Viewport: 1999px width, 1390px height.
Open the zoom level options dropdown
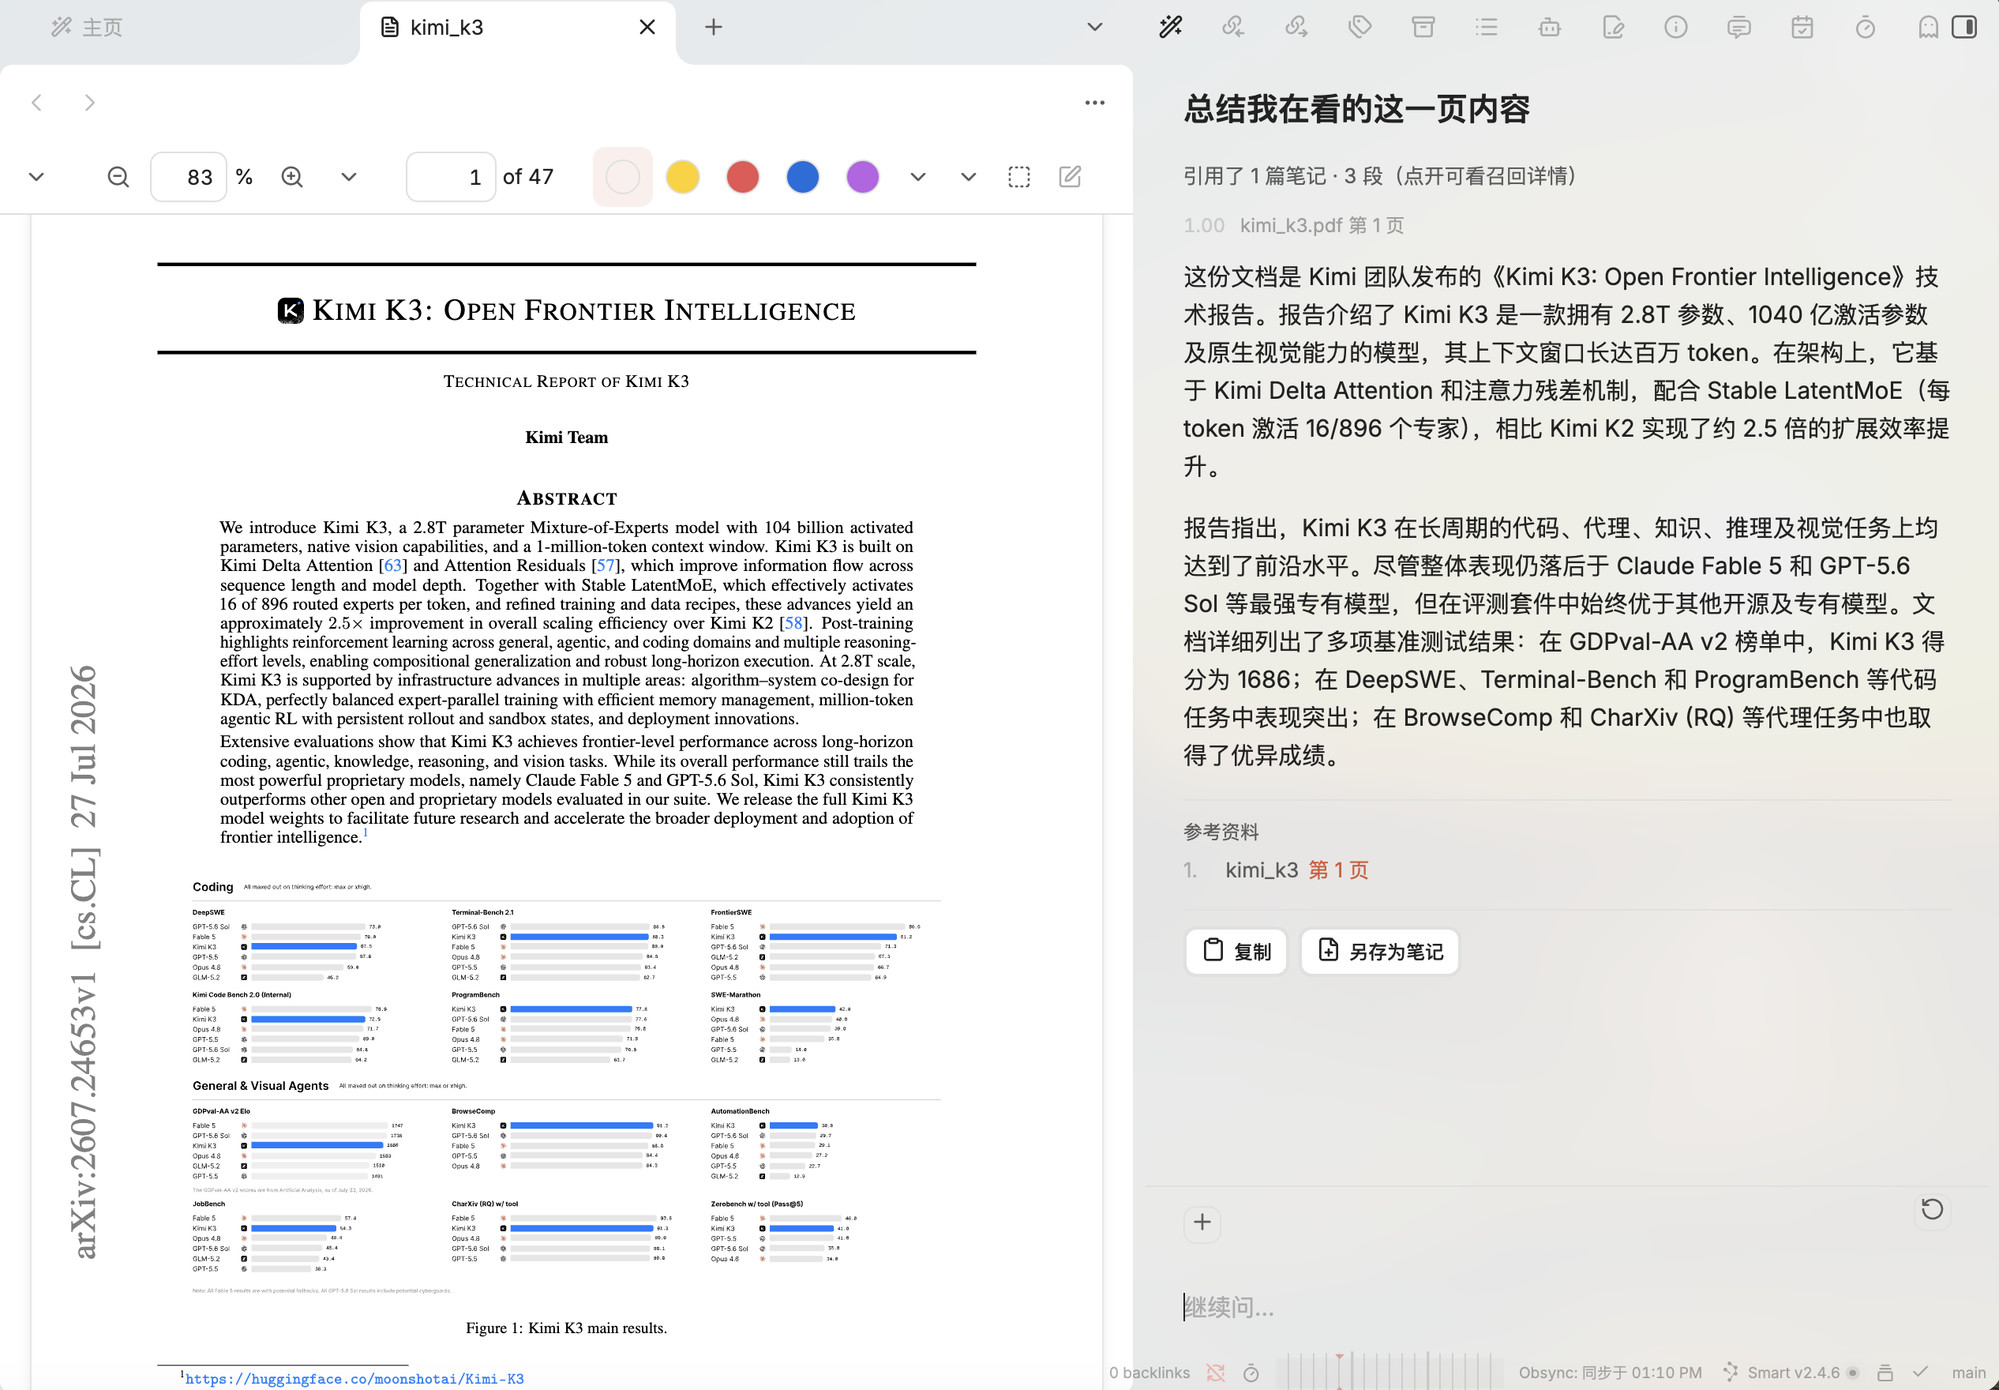click(348, 177)
